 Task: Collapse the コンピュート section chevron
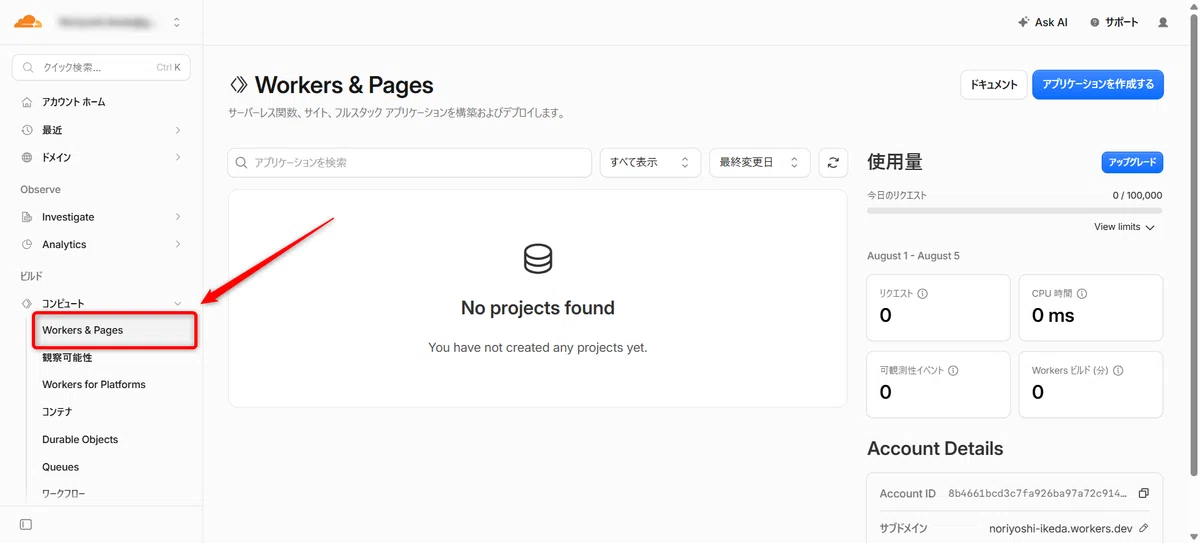(178, 303)
